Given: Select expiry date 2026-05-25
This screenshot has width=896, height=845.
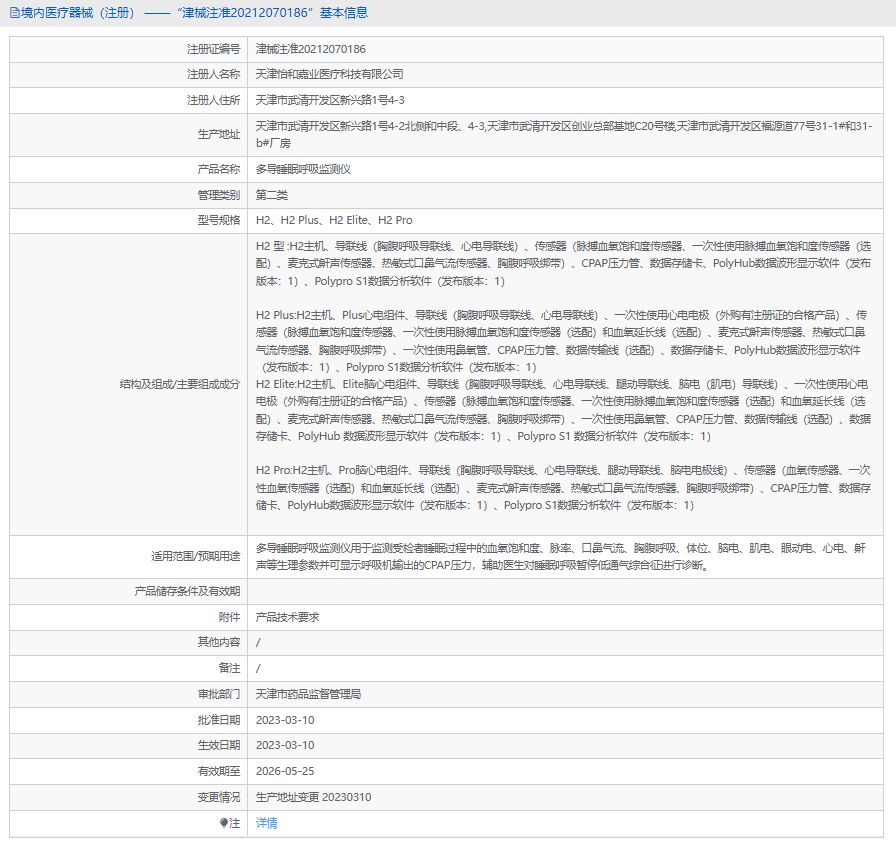Looking at the screenshot, I should 285,771.
